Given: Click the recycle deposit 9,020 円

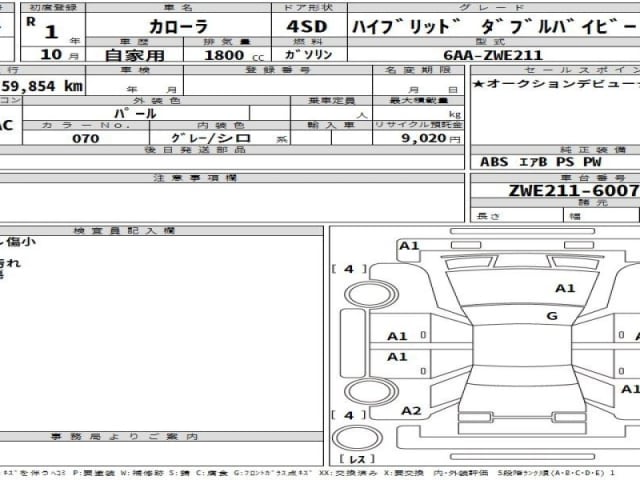Looking at the screenshot, I should point(431,138).
